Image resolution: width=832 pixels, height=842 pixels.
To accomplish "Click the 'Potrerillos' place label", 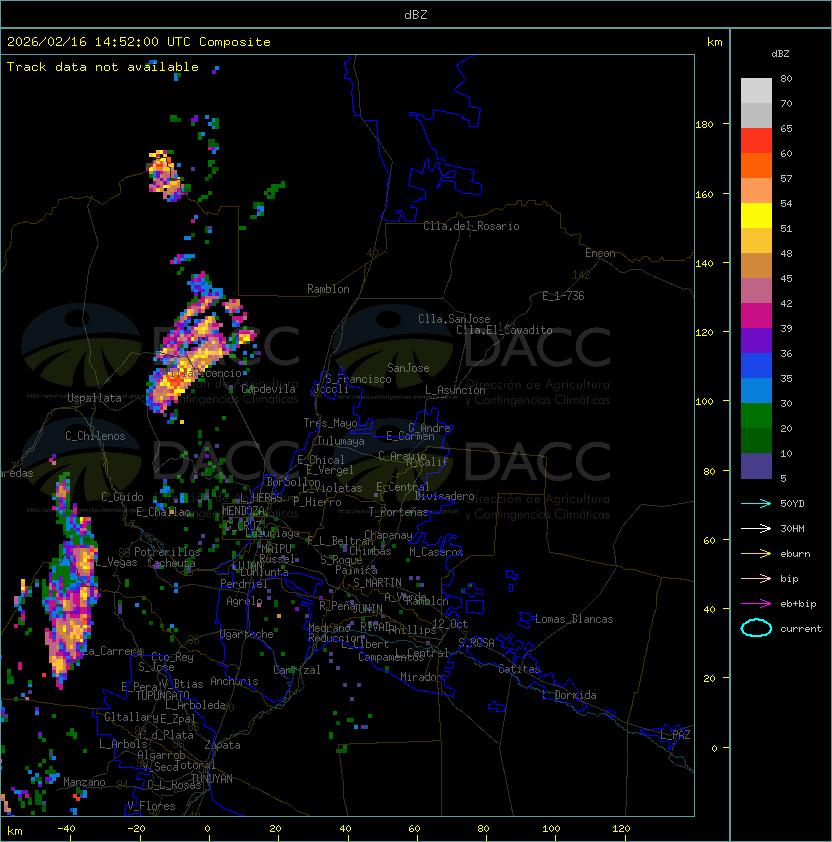I will 167,551.
